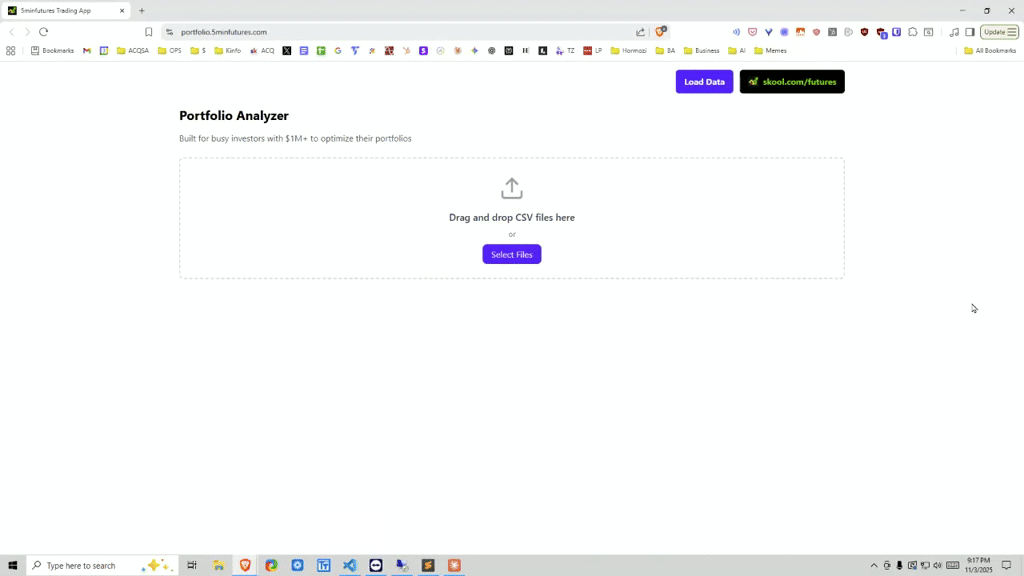The height and width of the screenshot is (576, 1024).
Task: Open the clock showing 9:17 PM
Action: 978,565
